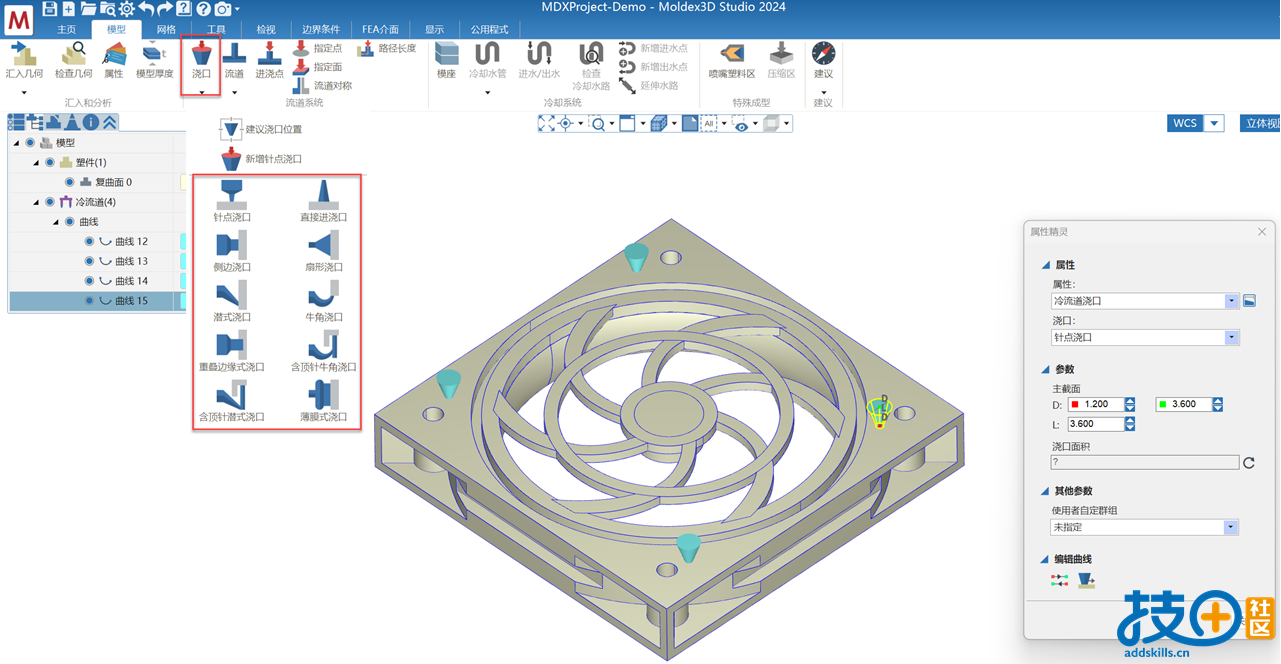The image size is (1281, 664).
Task: Click the 指定点 assign point button
Action: tap(317, 48)
